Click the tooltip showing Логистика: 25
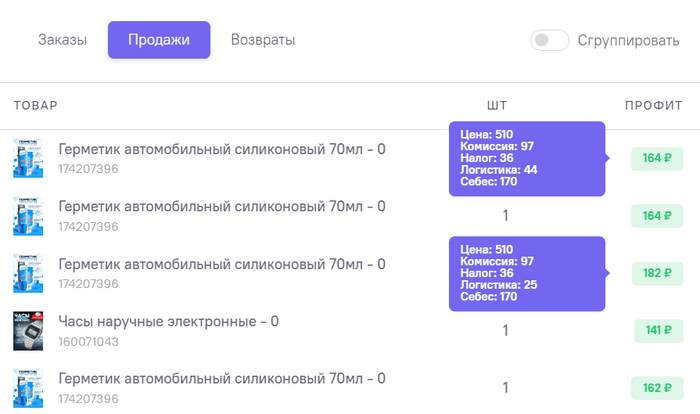This screenshot has height=414, width=700. click(x=526, y=273)
